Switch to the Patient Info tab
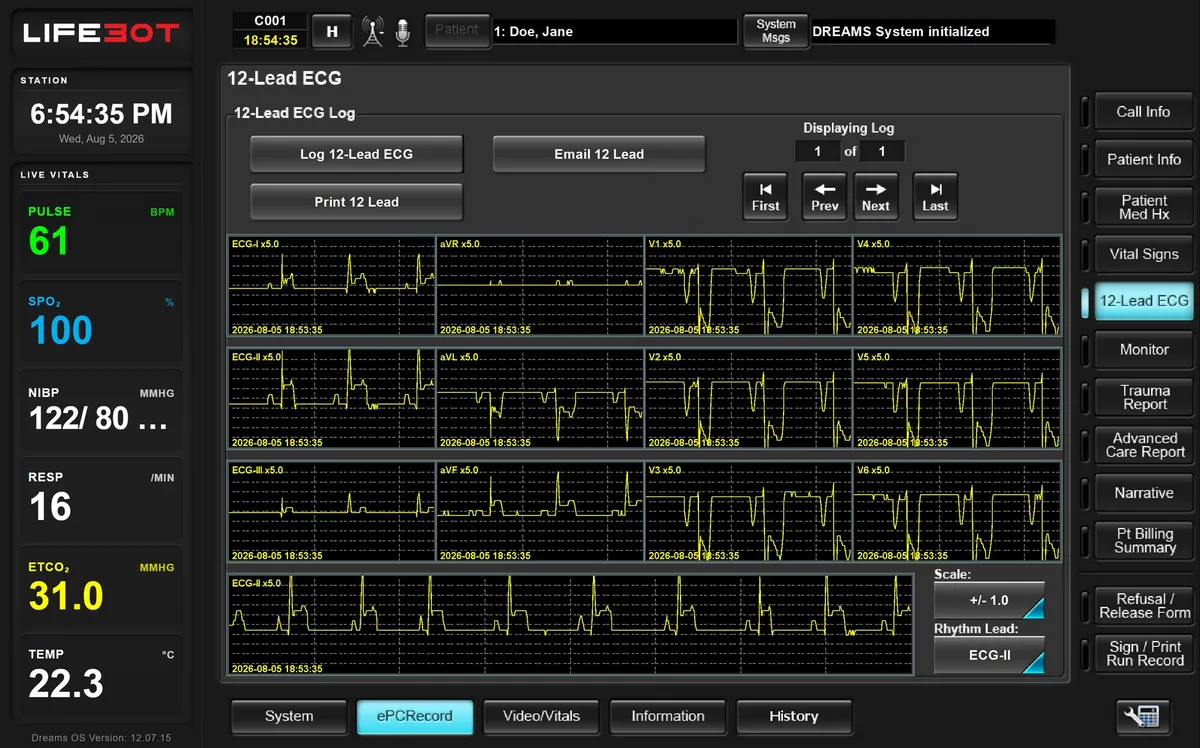This screenshot has height=748, width=1200. [1143, 159]
